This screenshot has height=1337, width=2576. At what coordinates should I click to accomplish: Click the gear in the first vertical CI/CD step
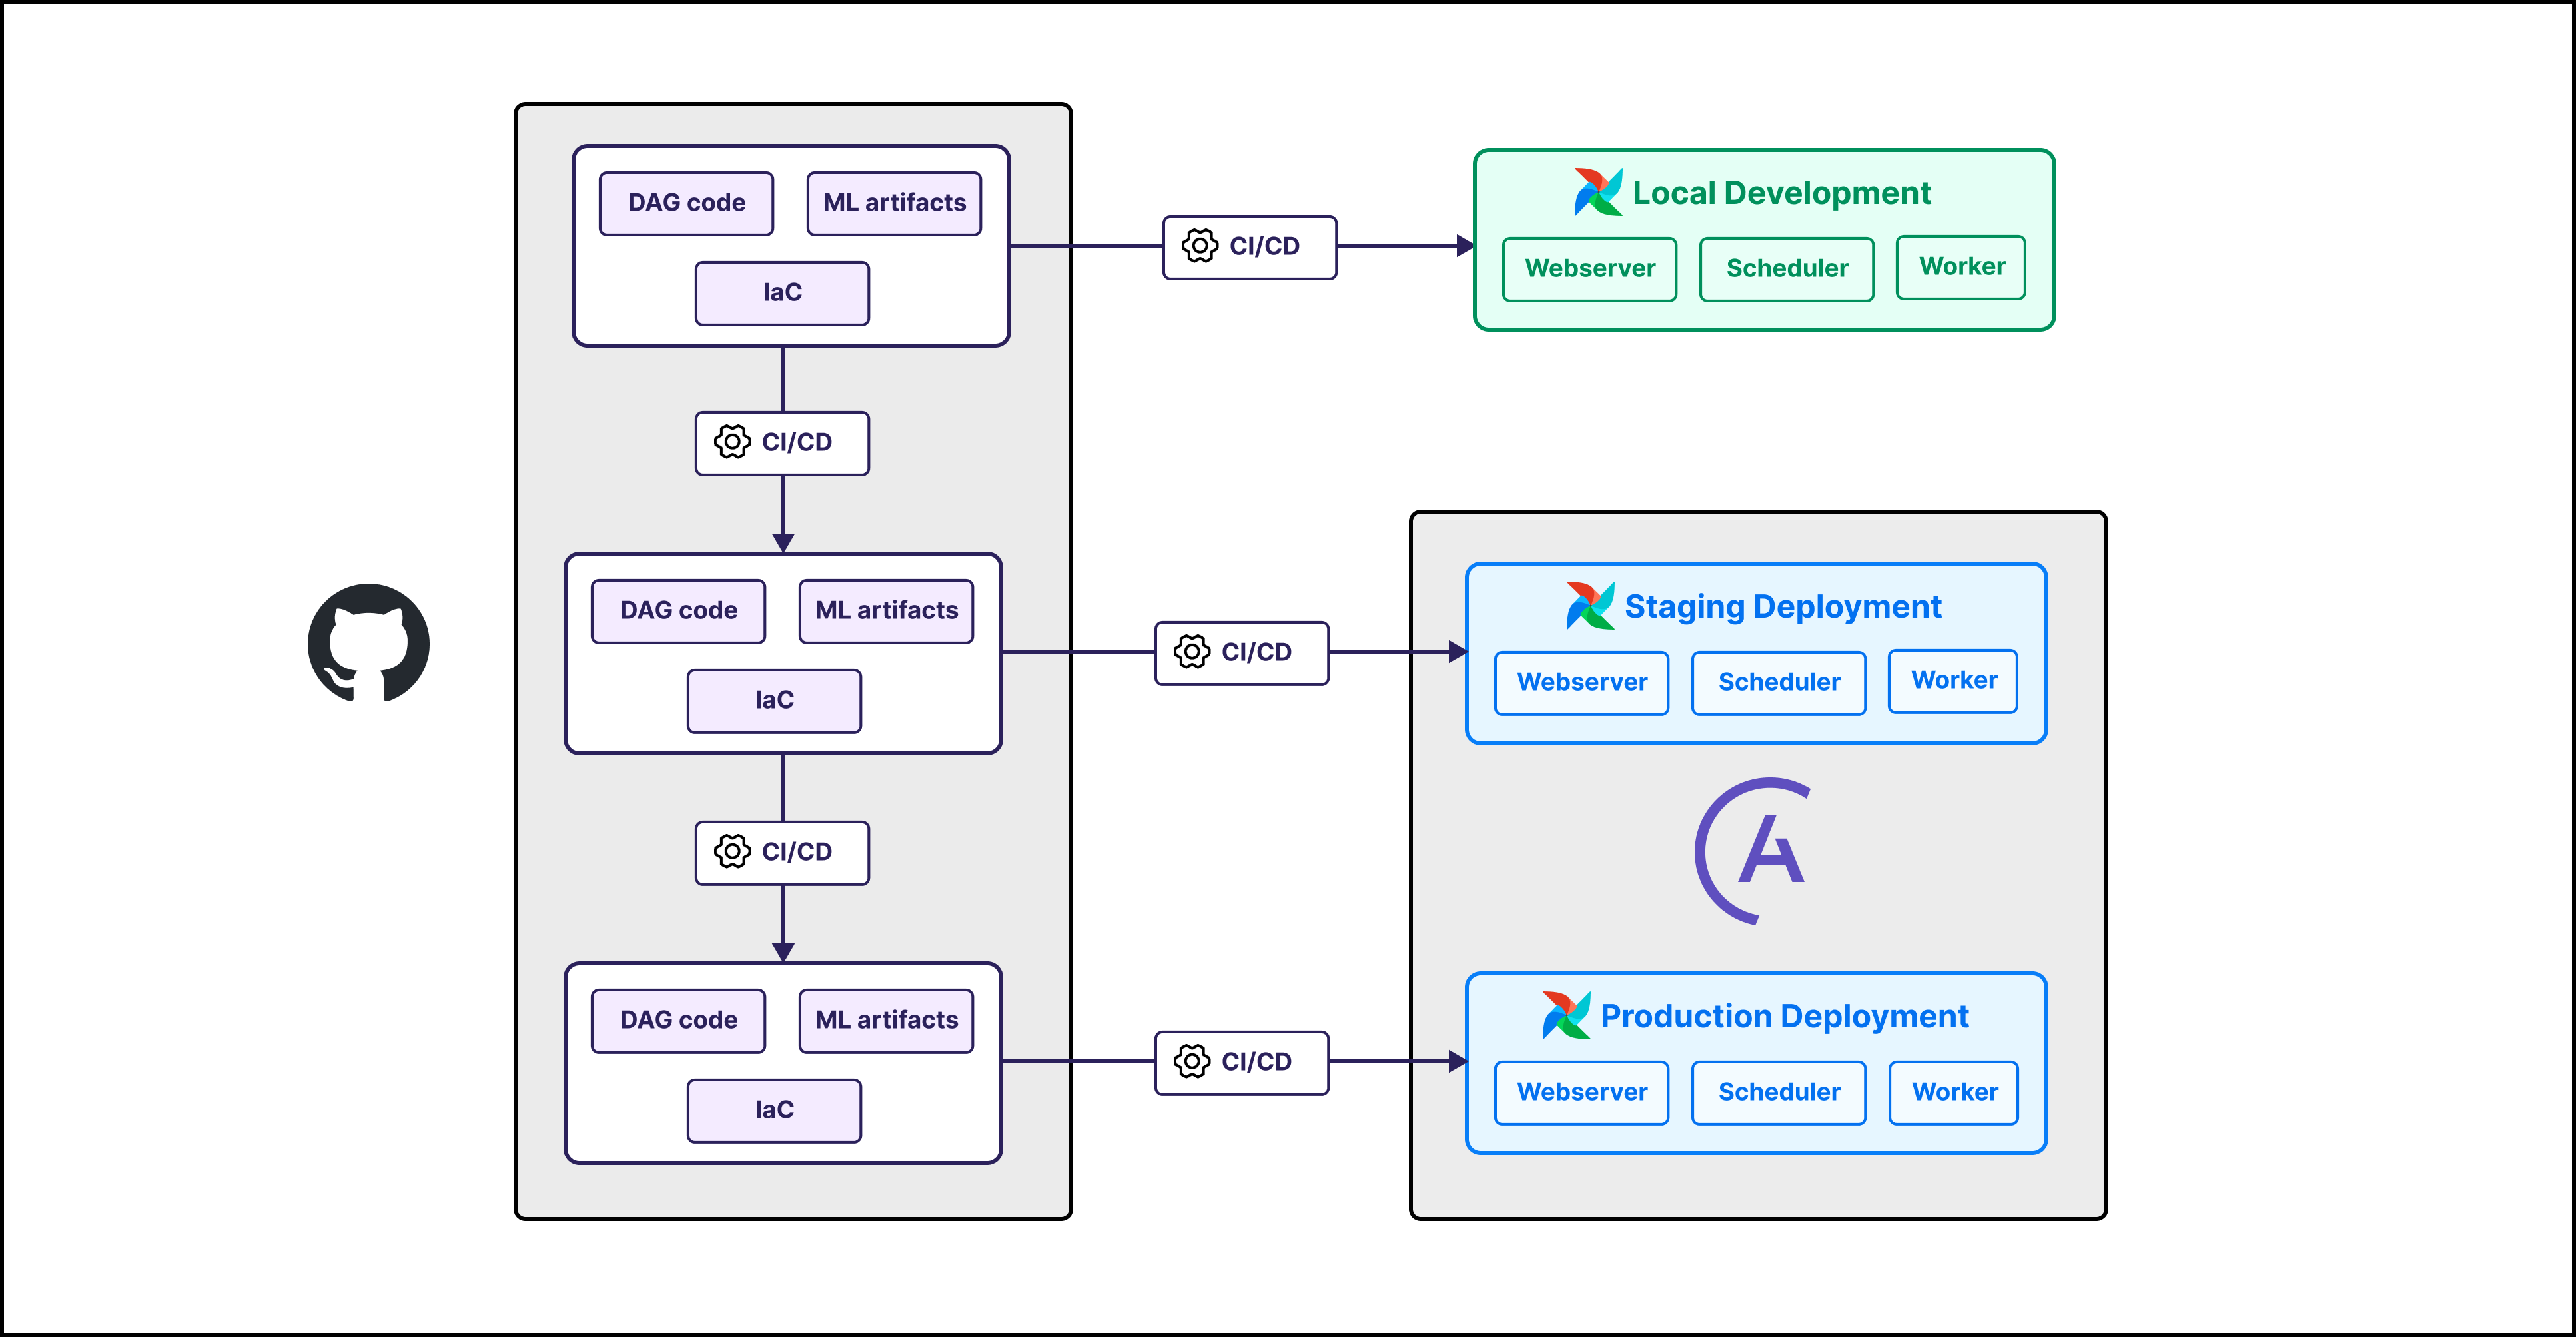[x=733, y=442]
